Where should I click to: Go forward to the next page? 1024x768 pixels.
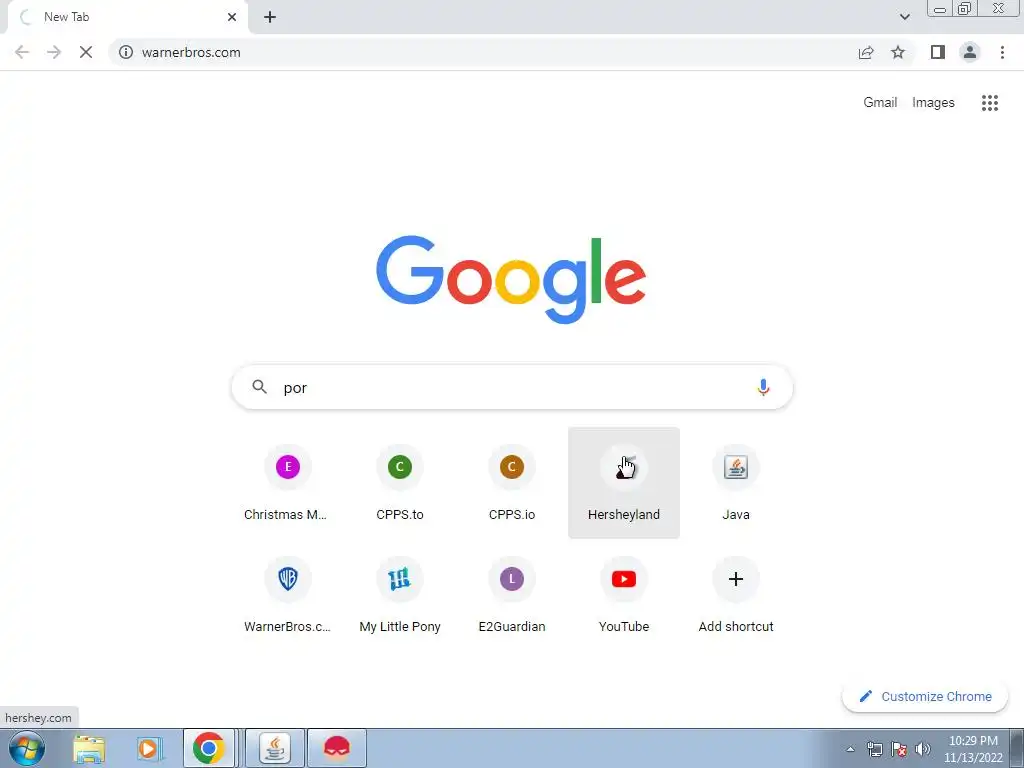tap(54, 52)
